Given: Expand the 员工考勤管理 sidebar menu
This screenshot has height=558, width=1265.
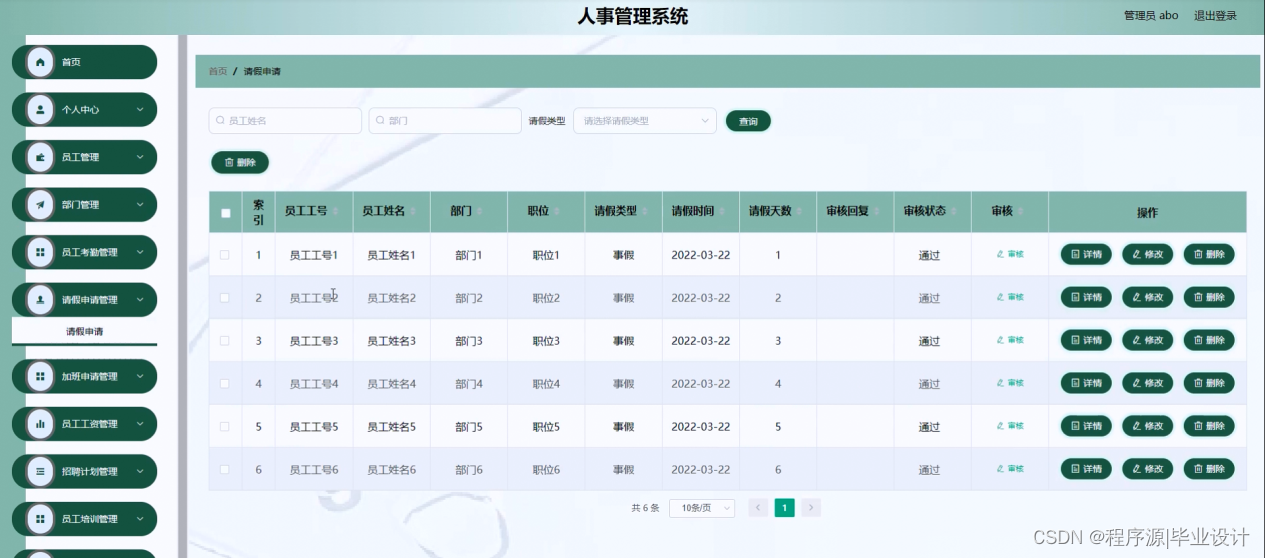Looking at the screenshot, I should click(84, 252).
